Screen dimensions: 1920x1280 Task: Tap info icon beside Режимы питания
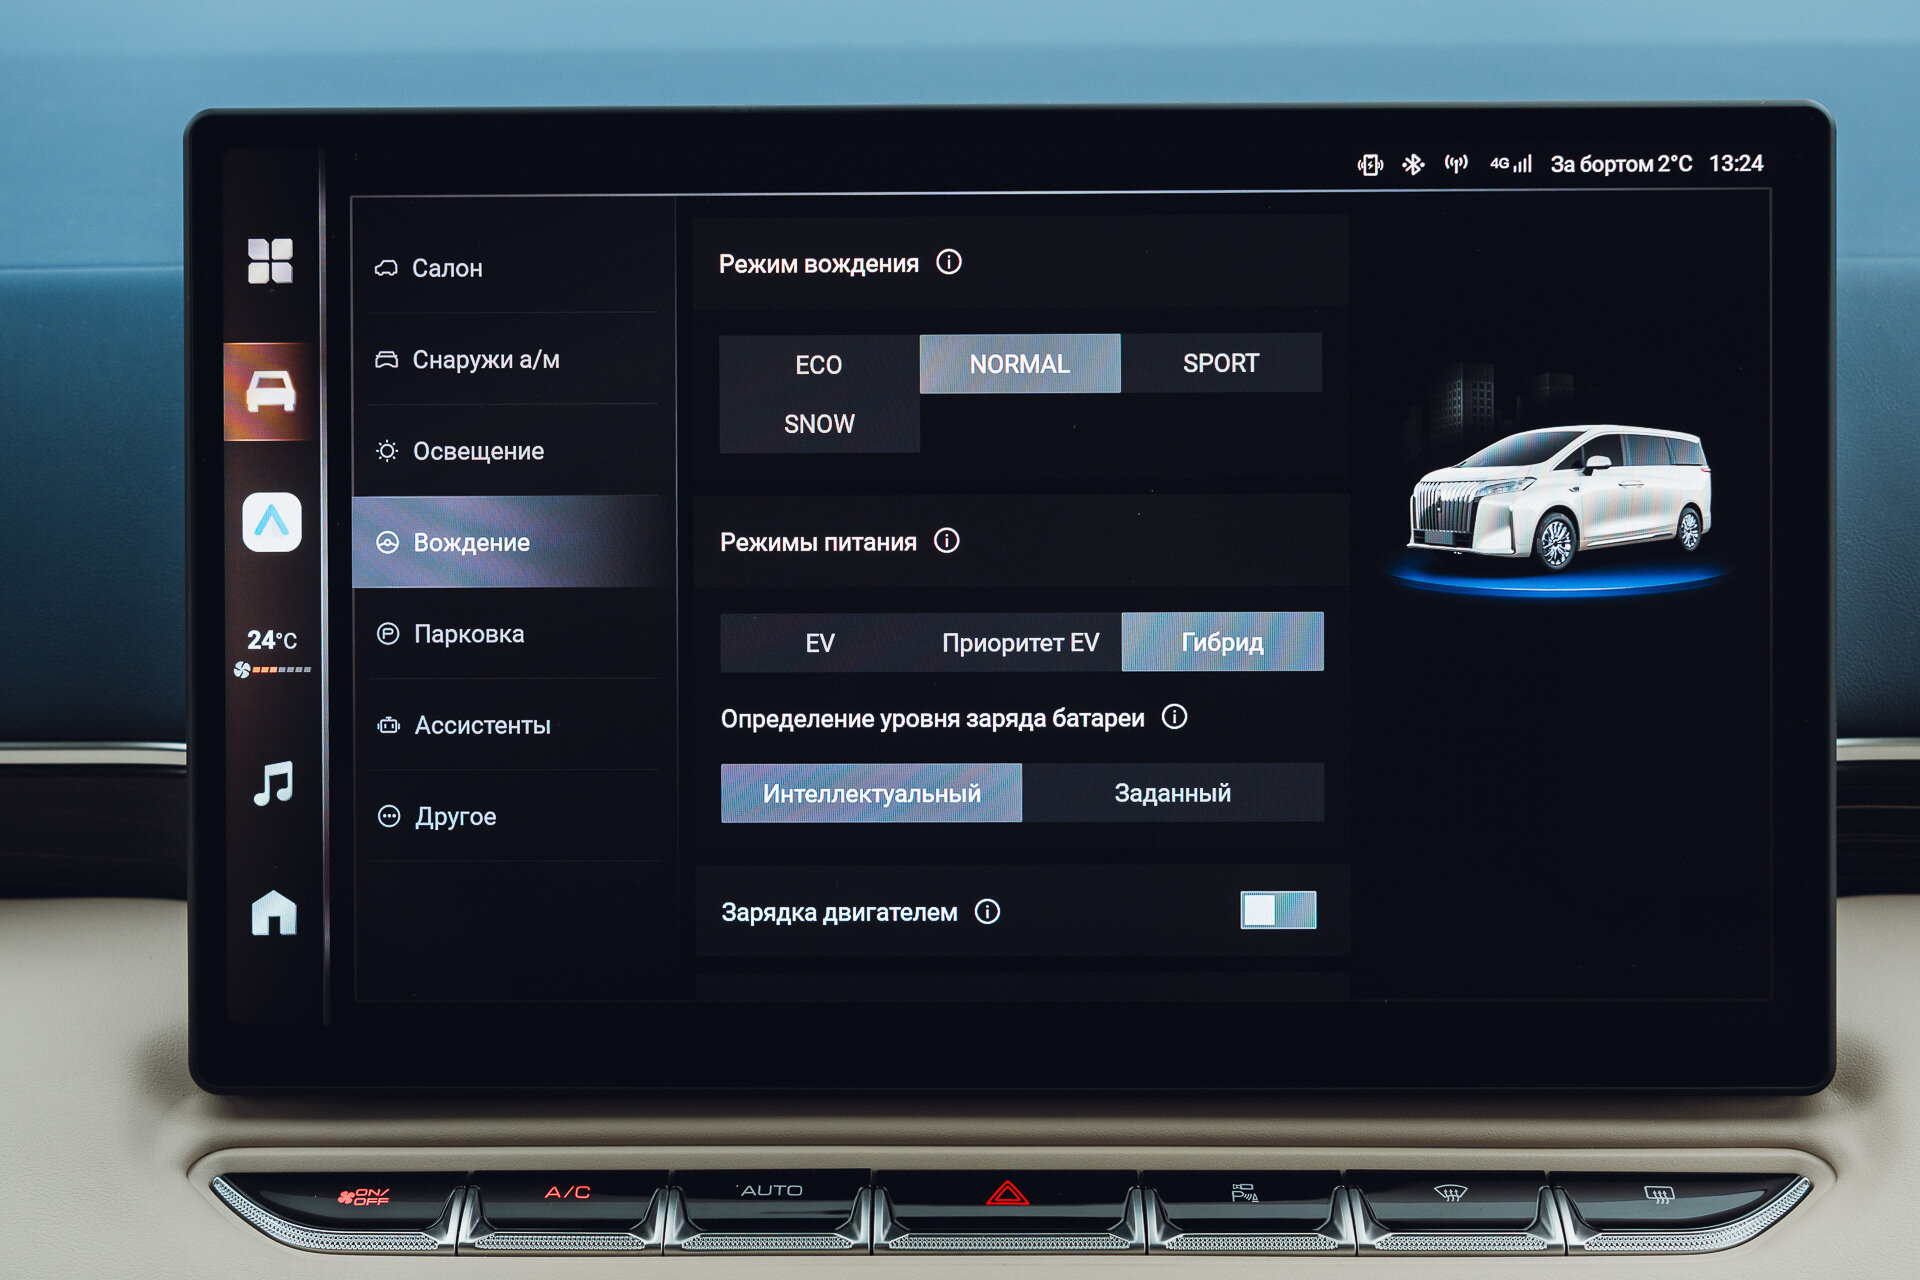coord(946,541)
